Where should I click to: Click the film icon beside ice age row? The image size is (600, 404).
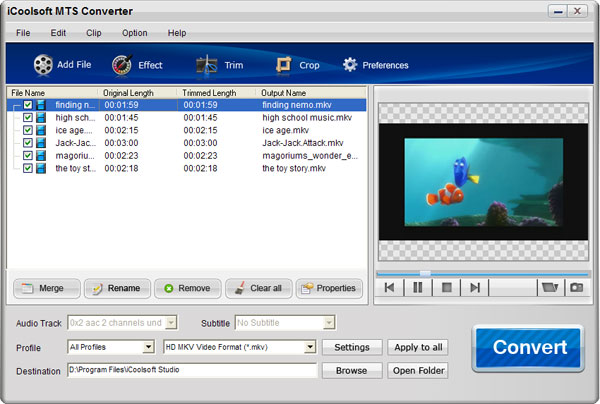[x=41, y=130]
